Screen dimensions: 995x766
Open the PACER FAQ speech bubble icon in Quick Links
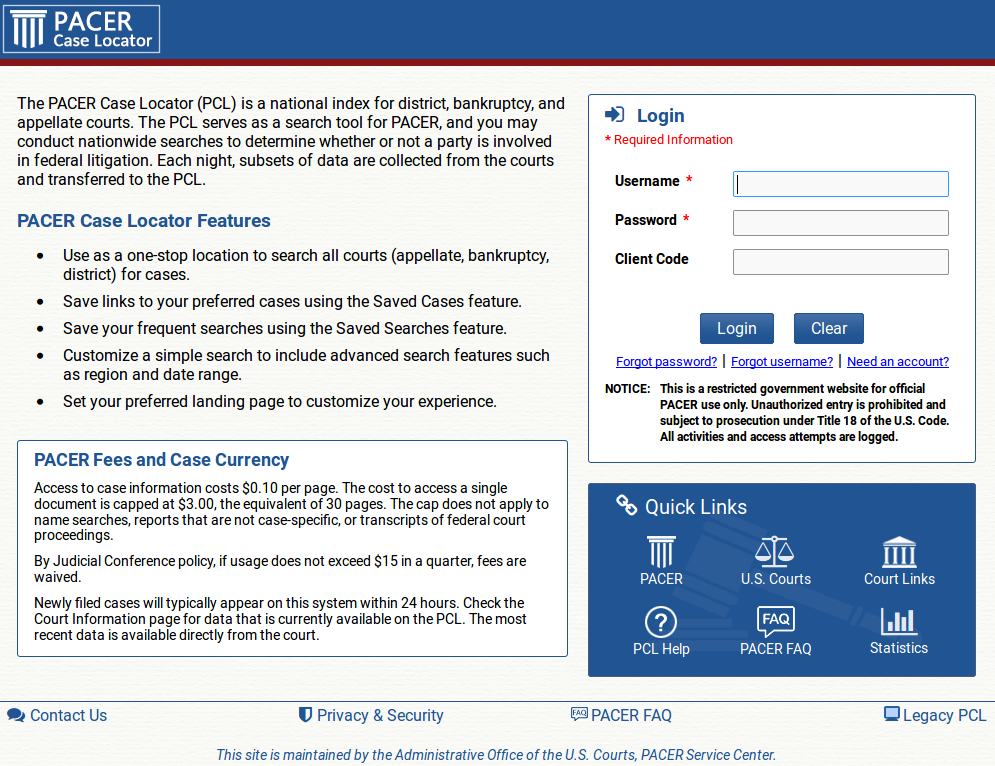(775, 621)
